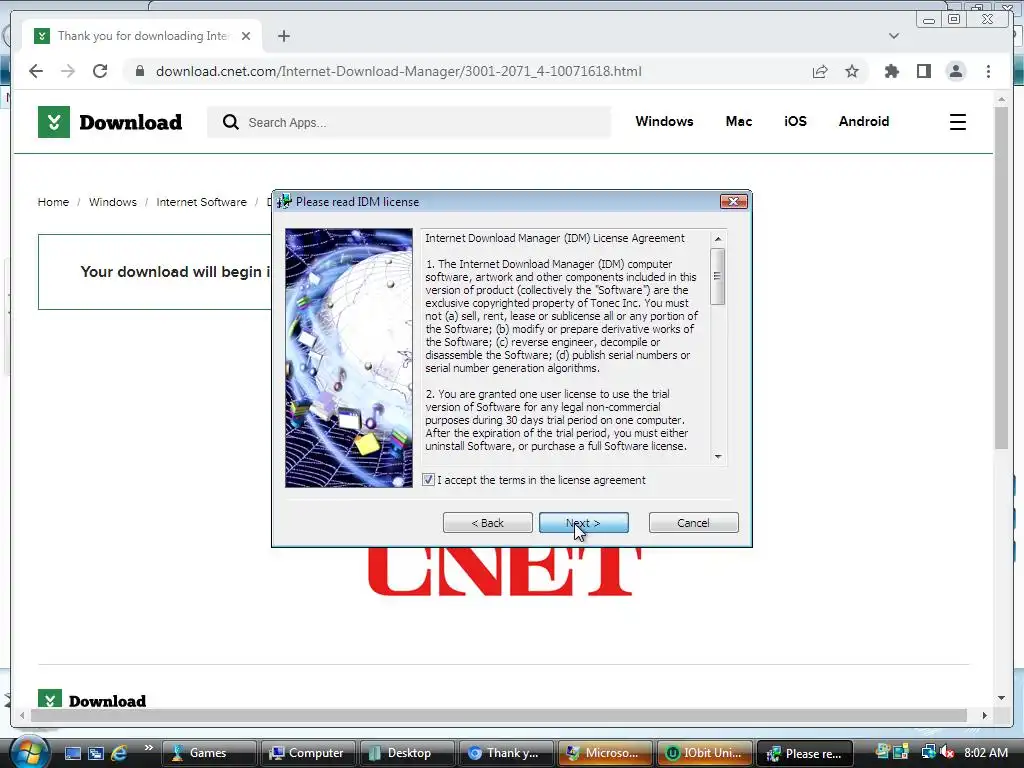This screenshot has height=768, width=1024.
Task: Close the IDM license dialog with the X
Action: coord(733,202)
